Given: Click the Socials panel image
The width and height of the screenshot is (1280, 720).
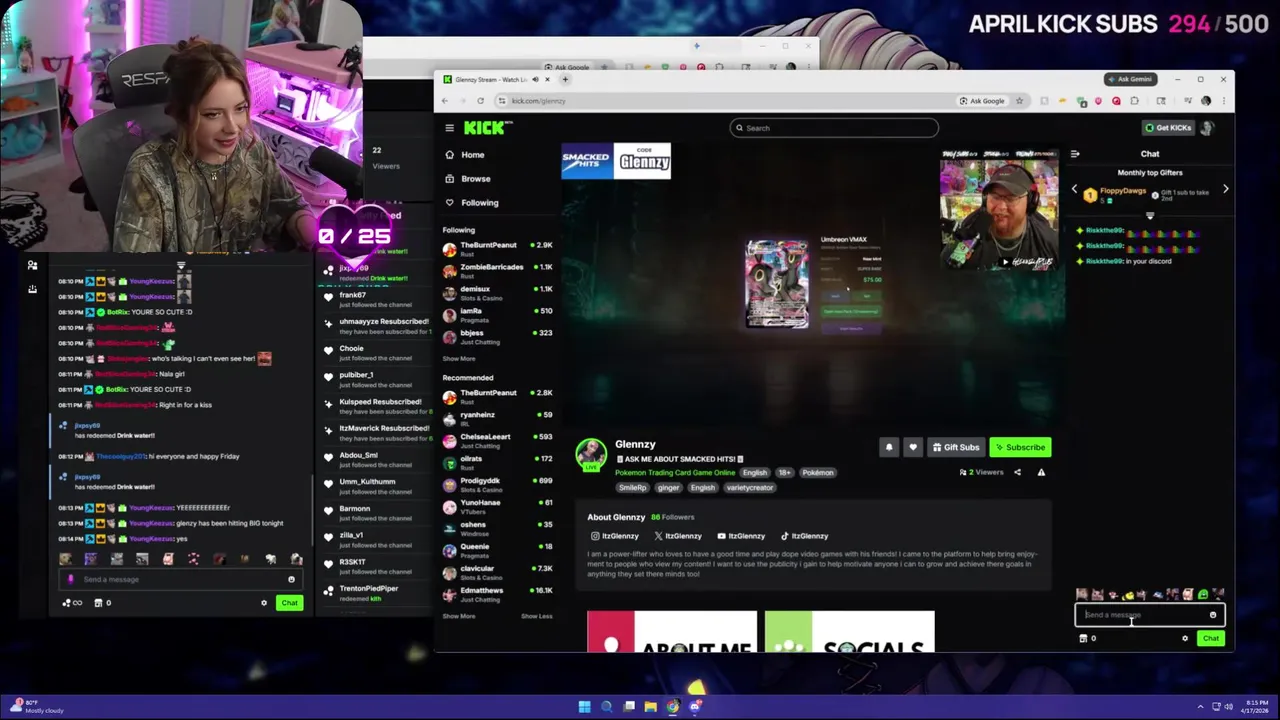Looking at the screenshot, I should click(x=849, y=631).
